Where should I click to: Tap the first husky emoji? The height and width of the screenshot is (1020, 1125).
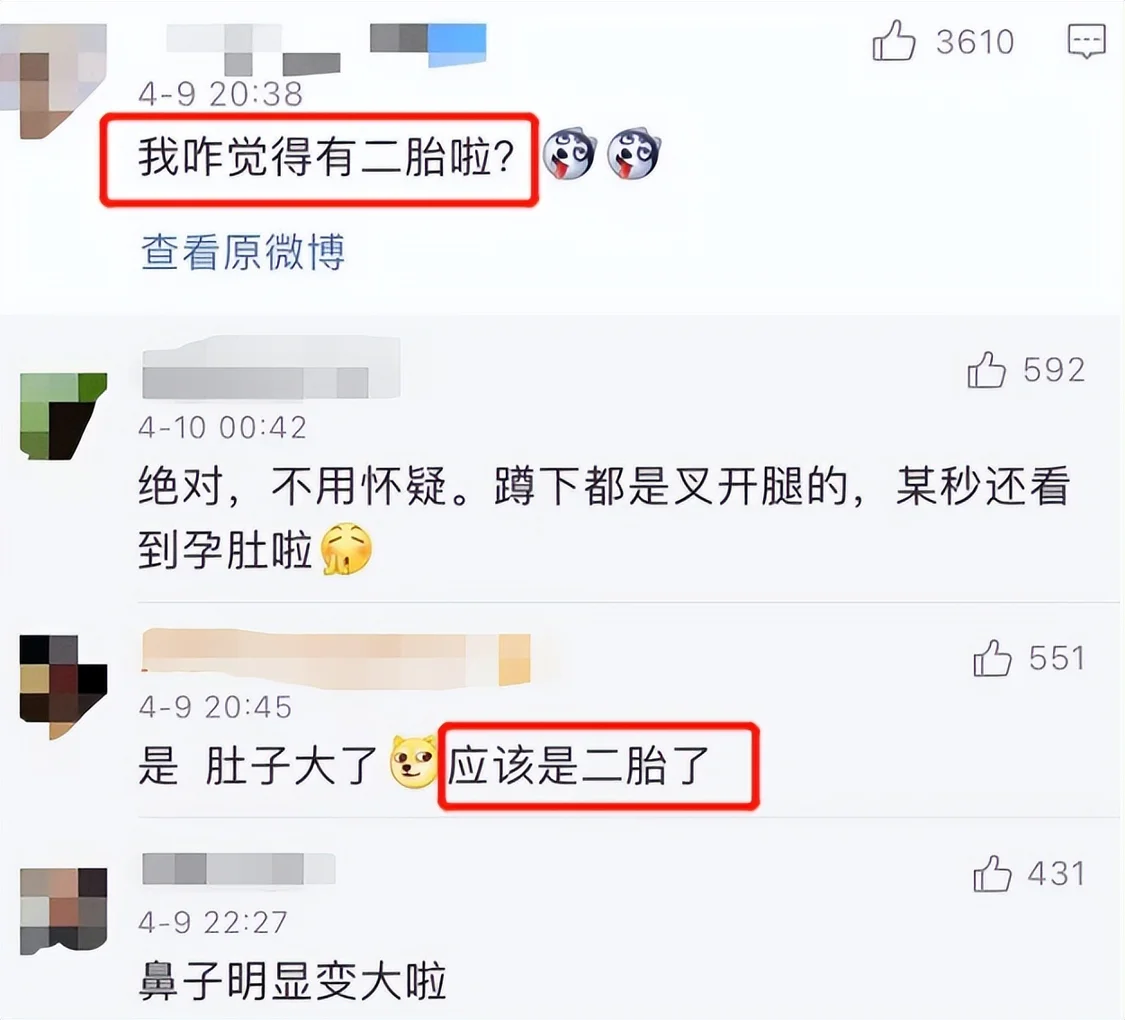(x=570, y=153)
